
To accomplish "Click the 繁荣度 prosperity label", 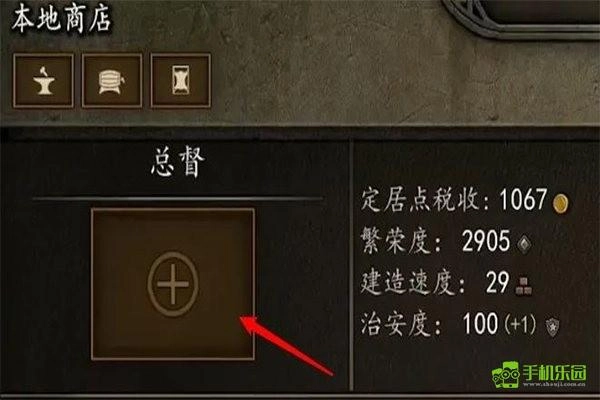I will click(401, 241).
